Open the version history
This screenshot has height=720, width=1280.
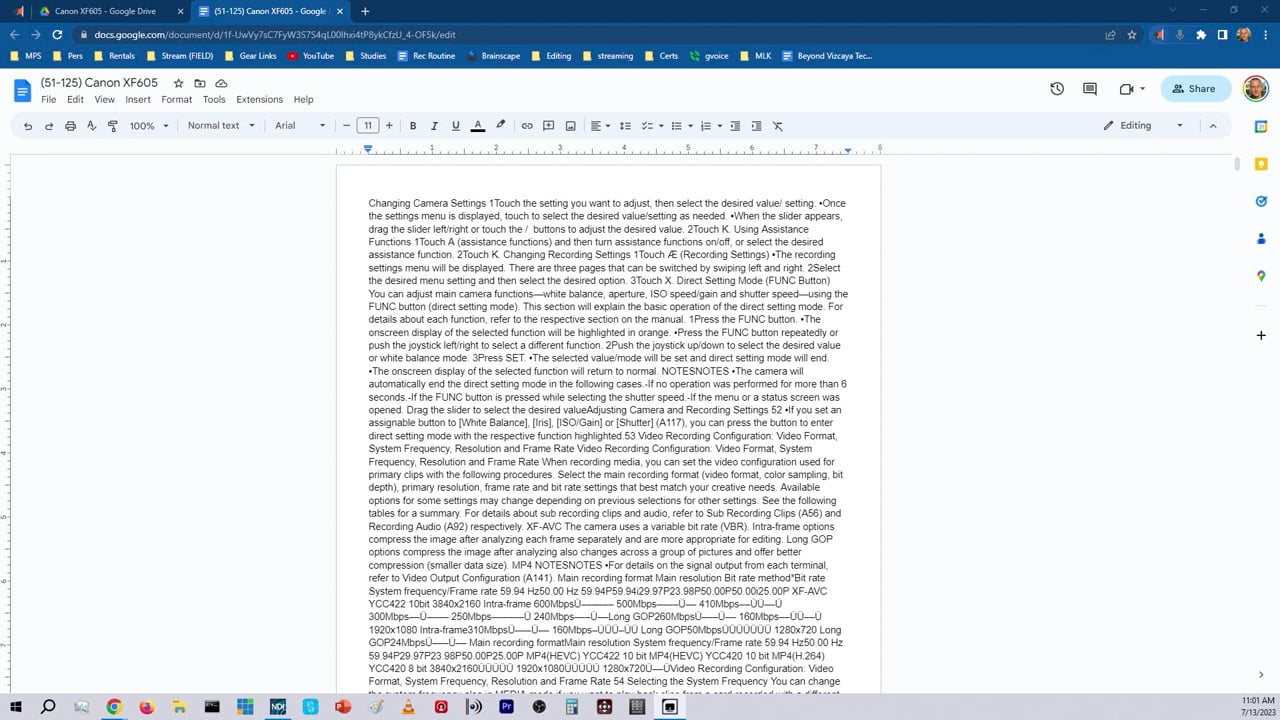(x=1057, y=89)
